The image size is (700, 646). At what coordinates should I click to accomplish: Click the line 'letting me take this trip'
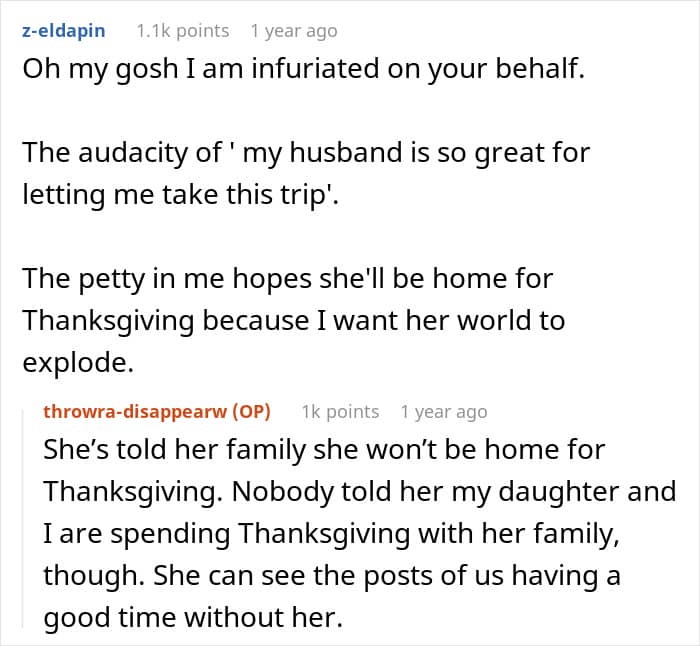181,195
